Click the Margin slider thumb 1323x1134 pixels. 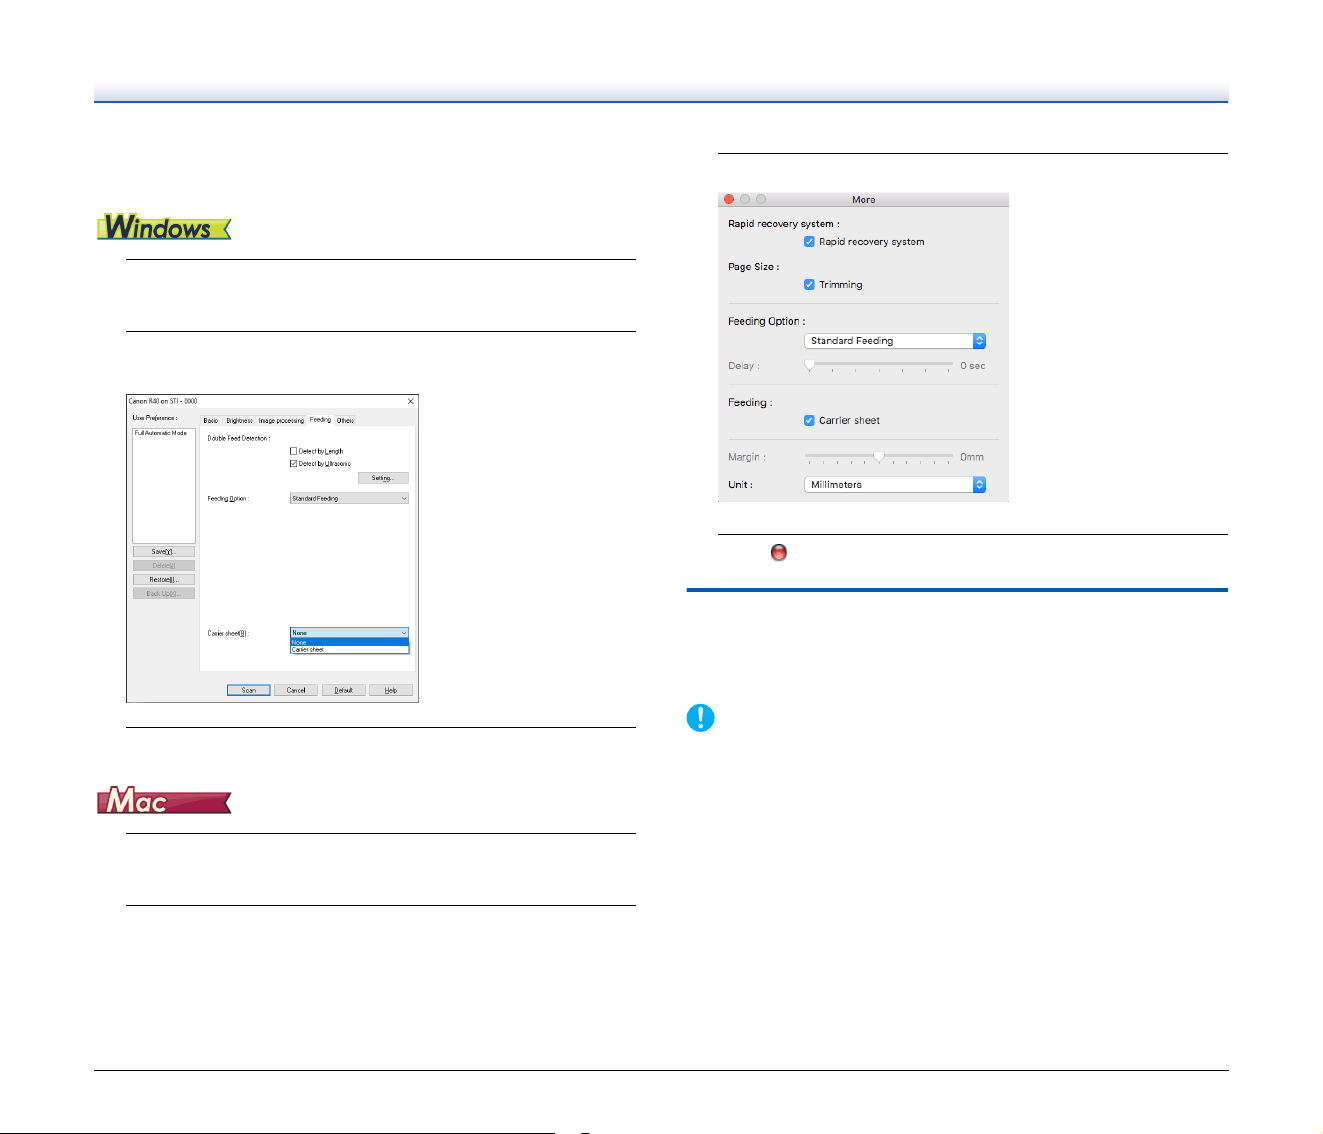click(x=879, y=456)
